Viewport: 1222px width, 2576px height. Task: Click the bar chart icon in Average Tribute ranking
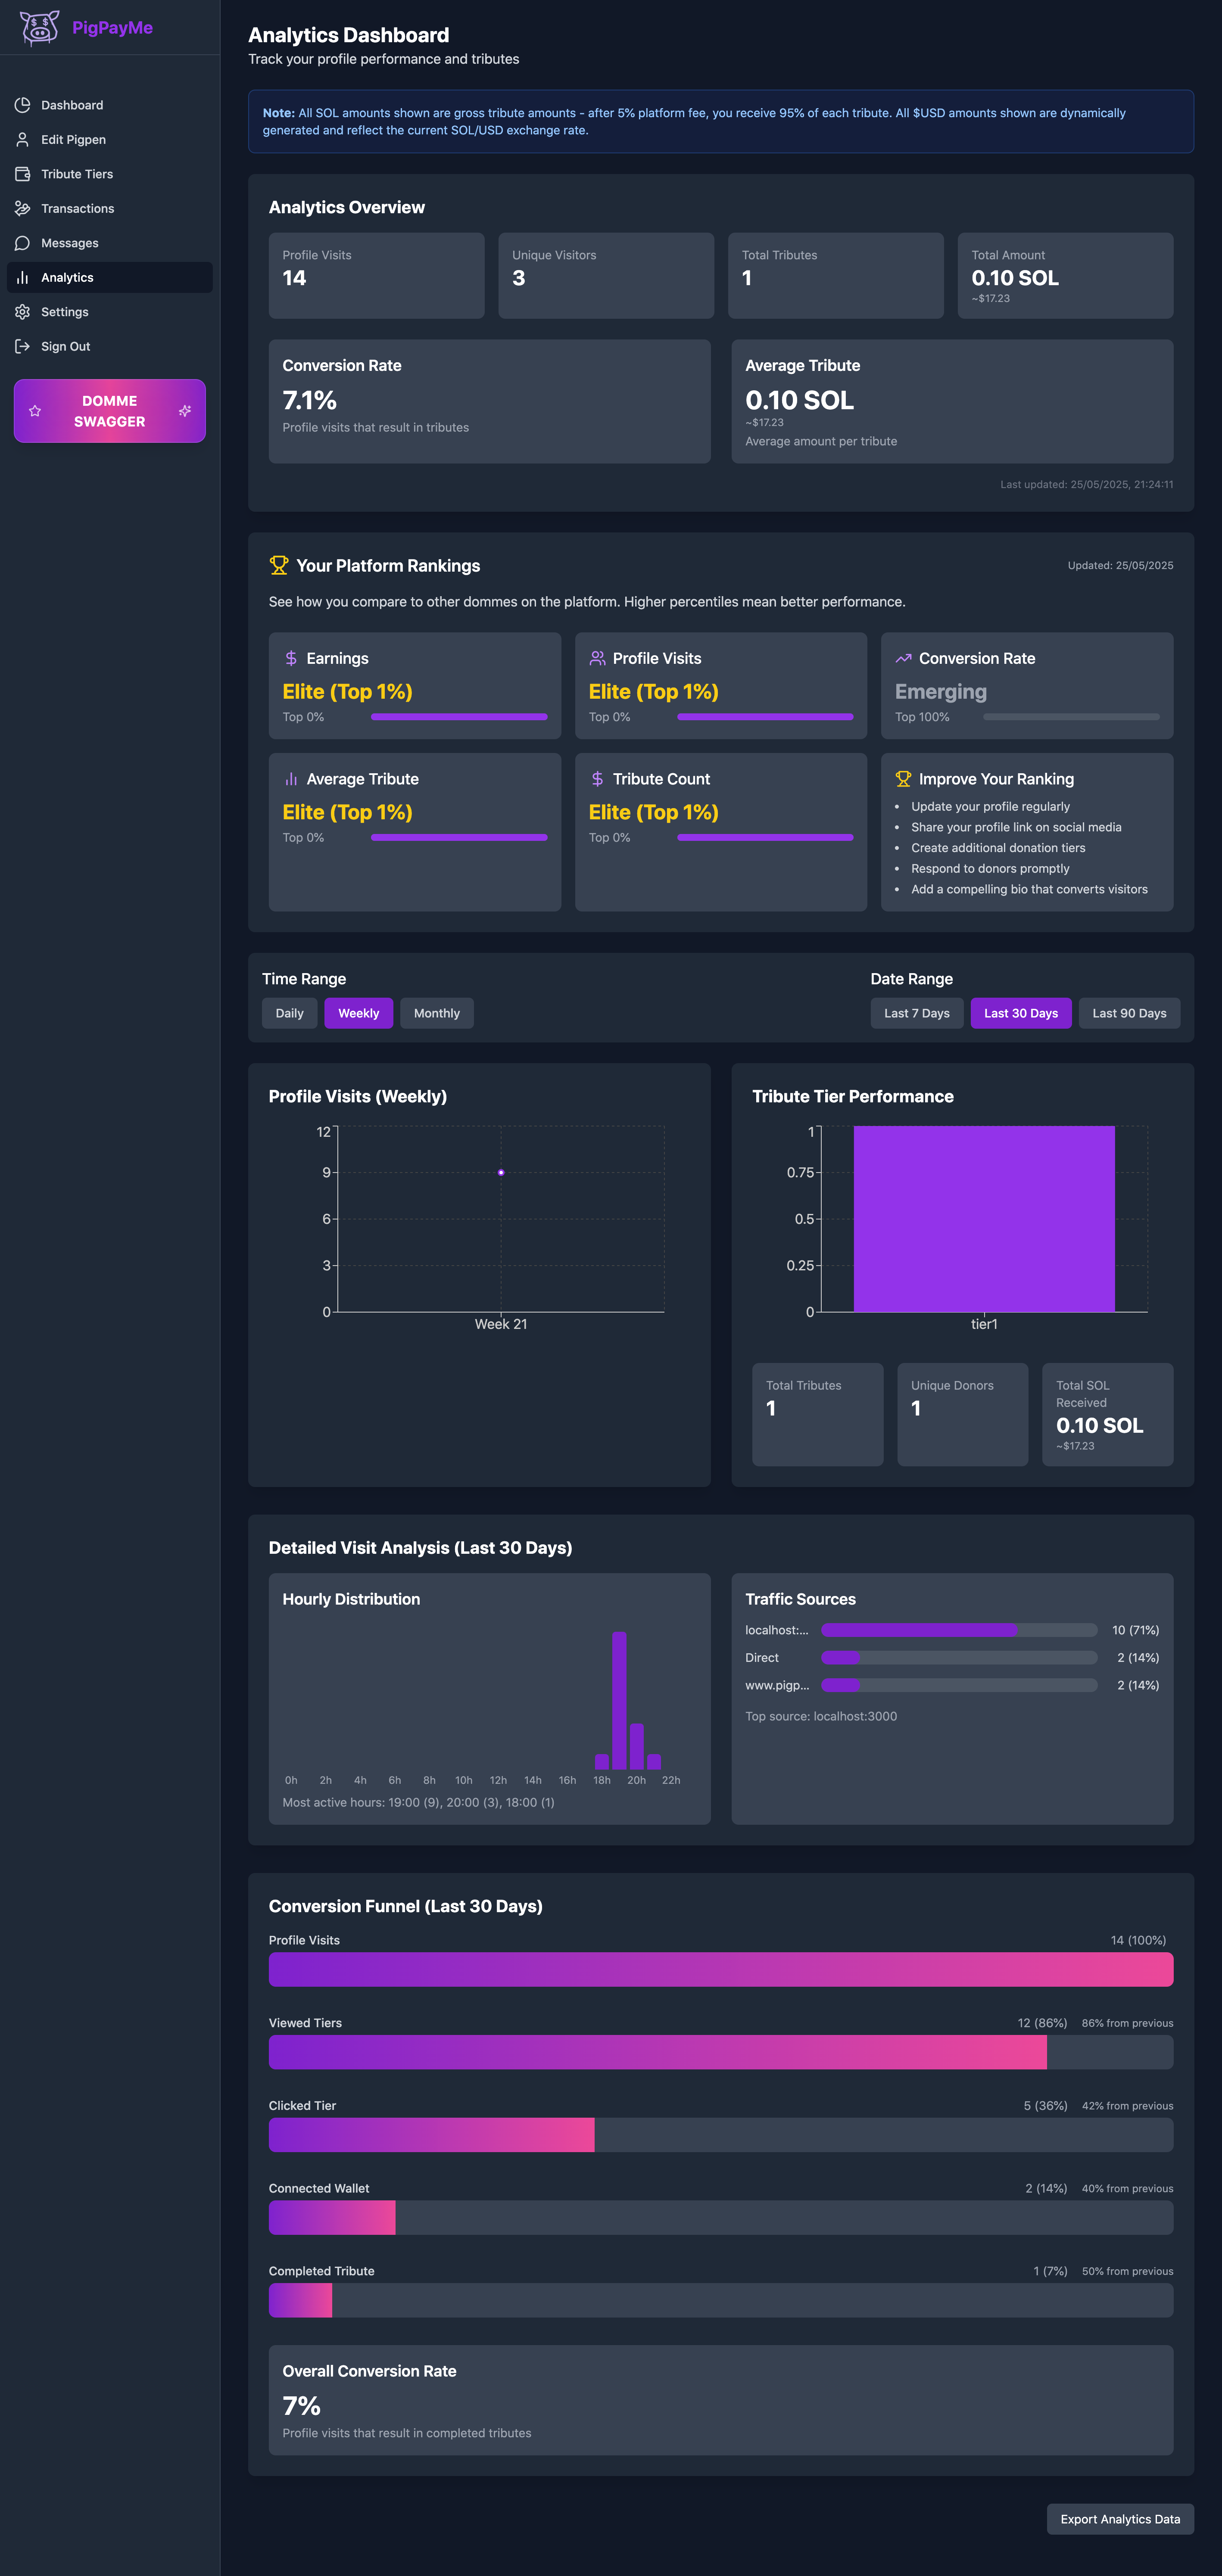(x=291, y=779)
